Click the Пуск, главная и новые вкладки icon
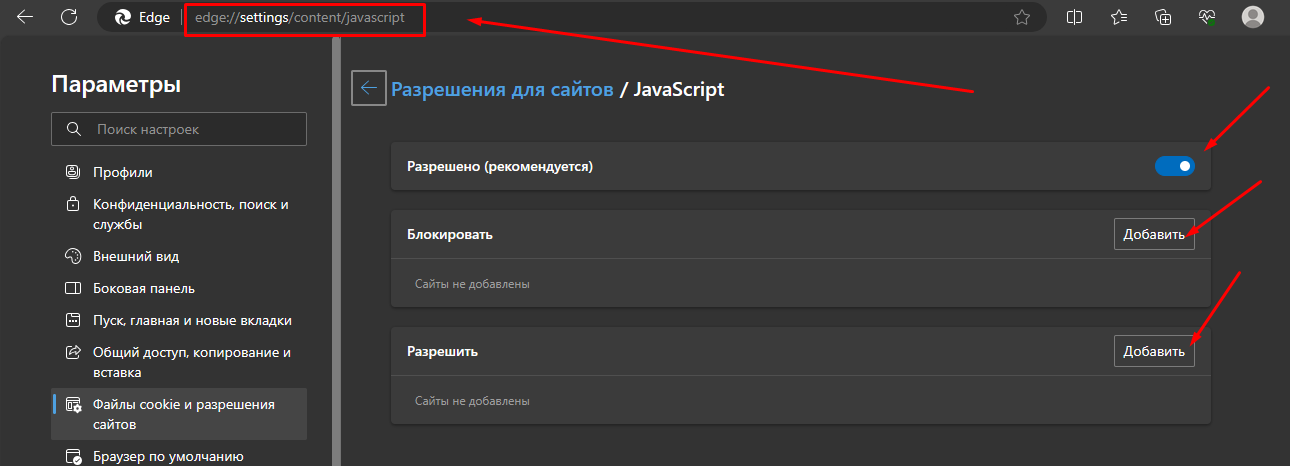The image size is (1290, 466). [x=72, y=320]
